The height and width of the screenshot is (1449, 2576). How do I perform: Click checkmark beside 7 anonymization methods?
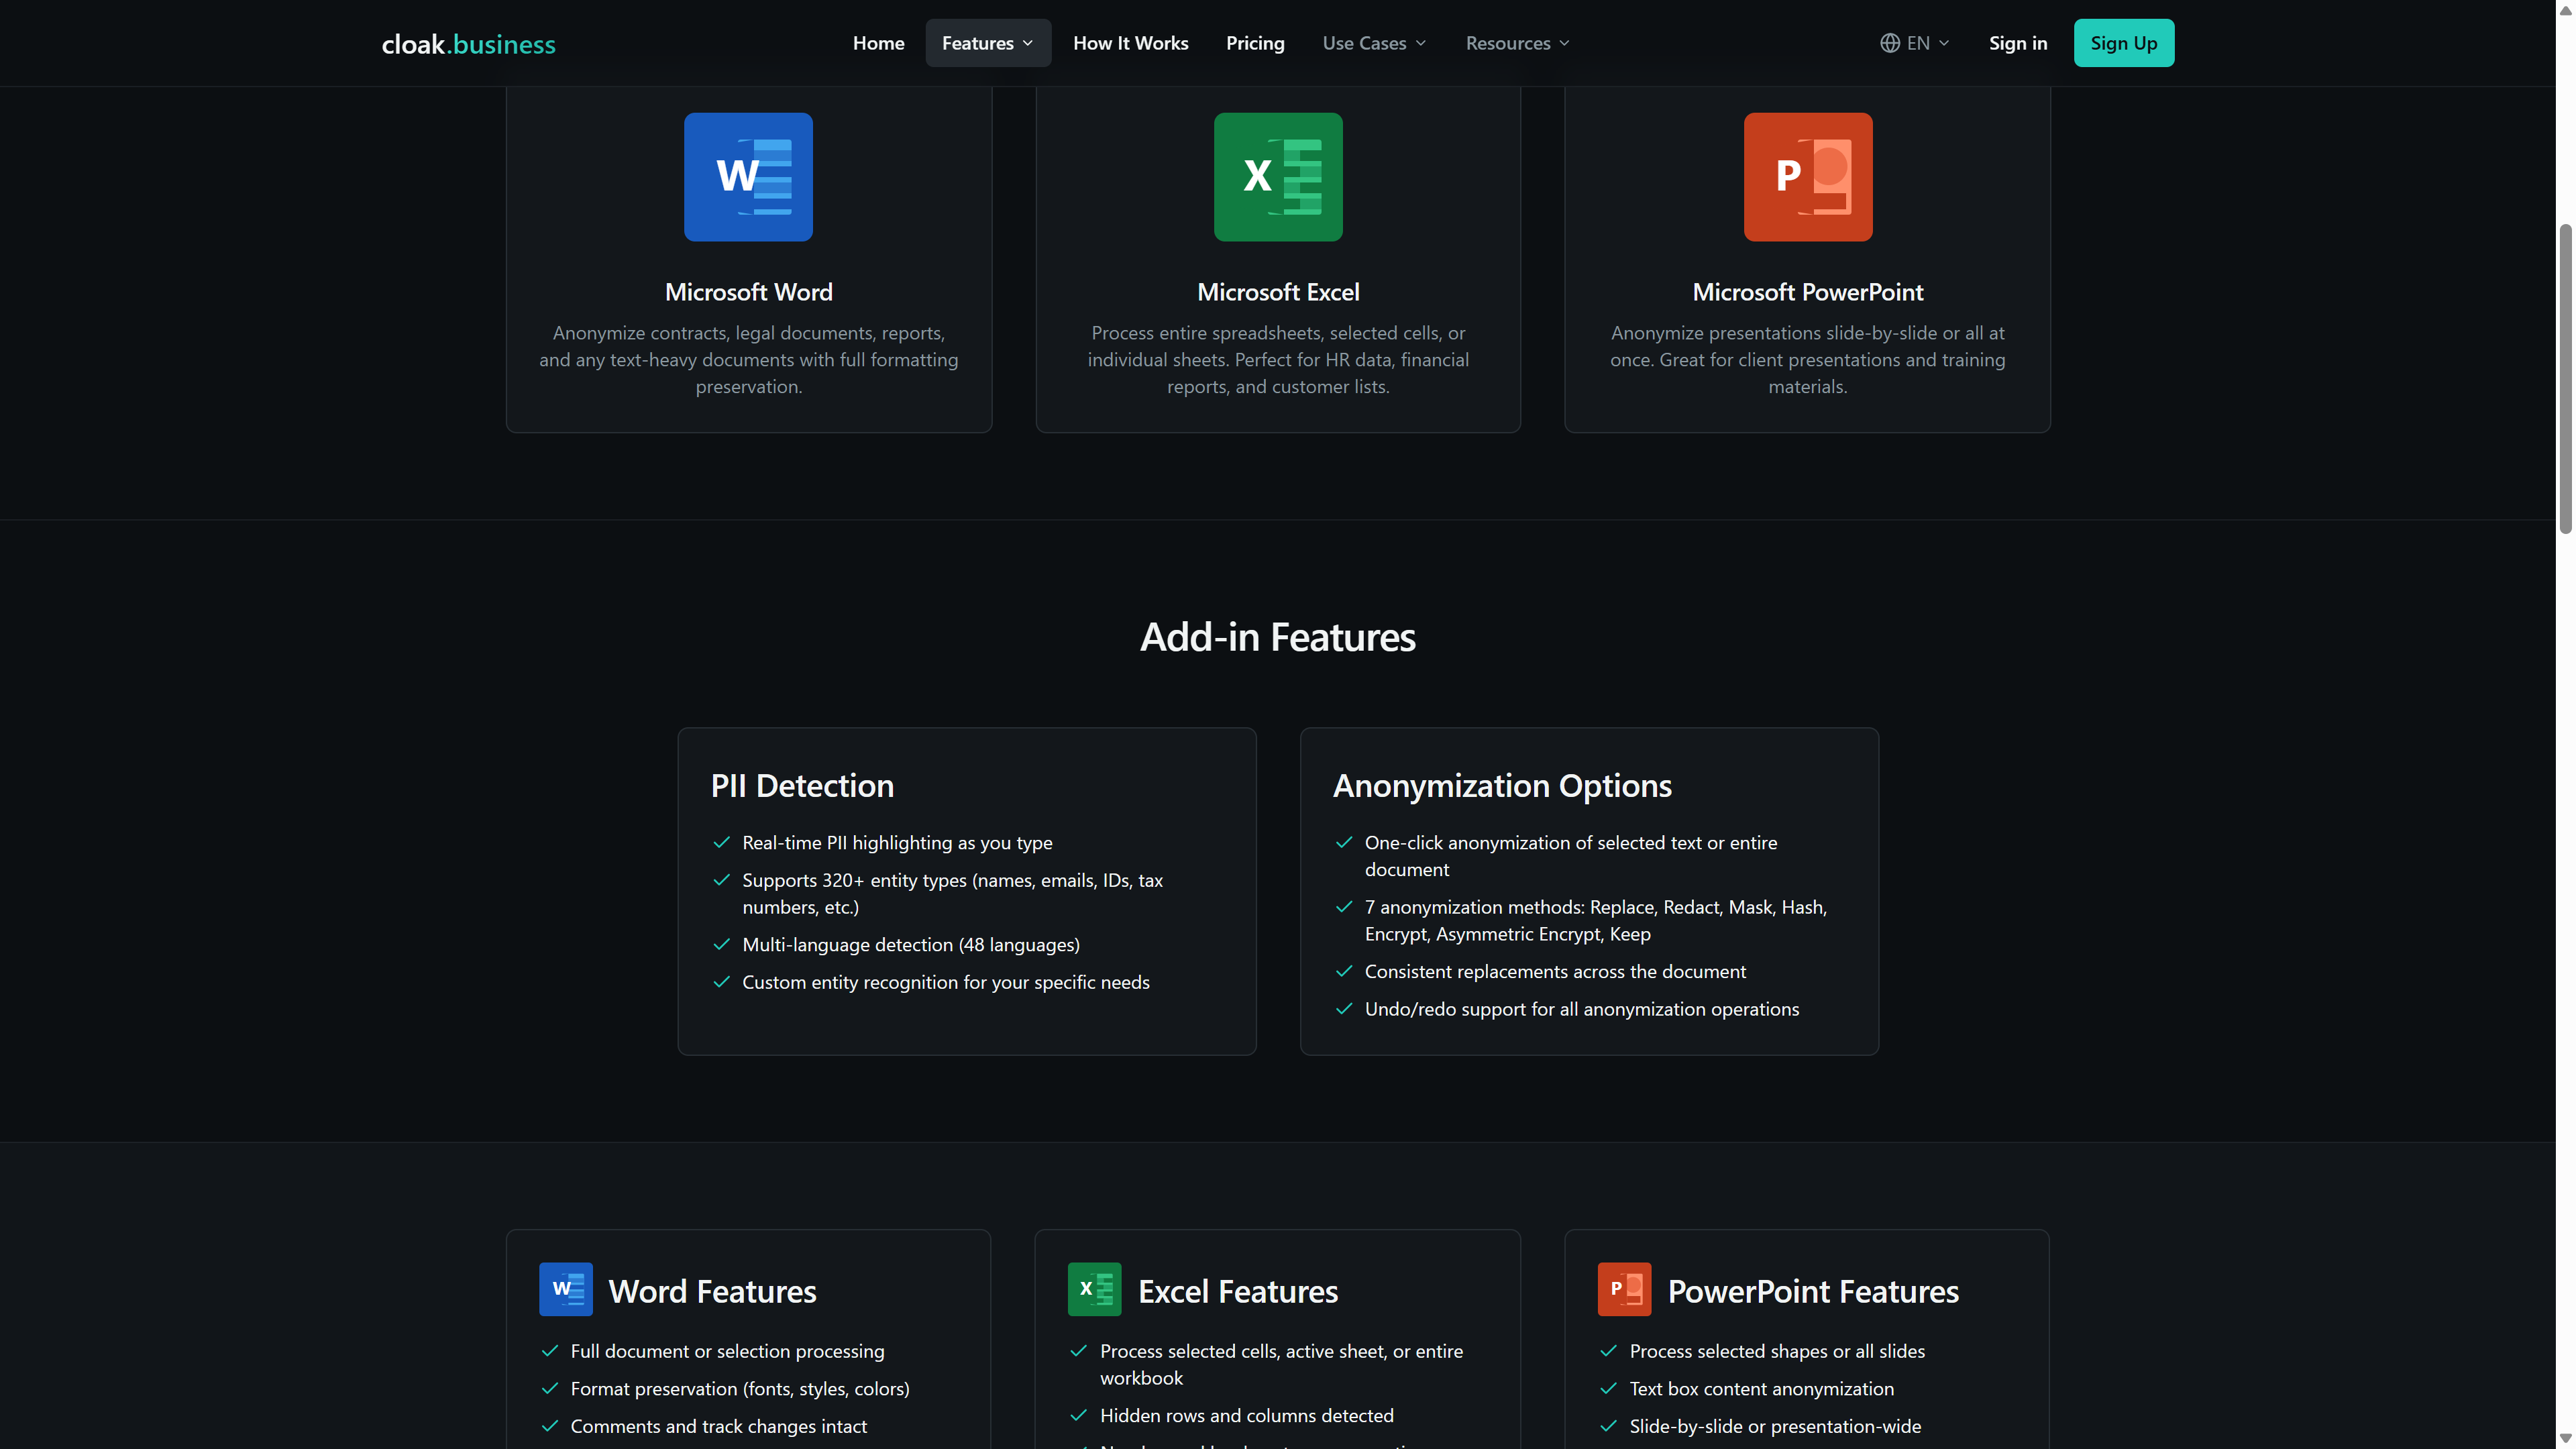[x=1344, y=907]
